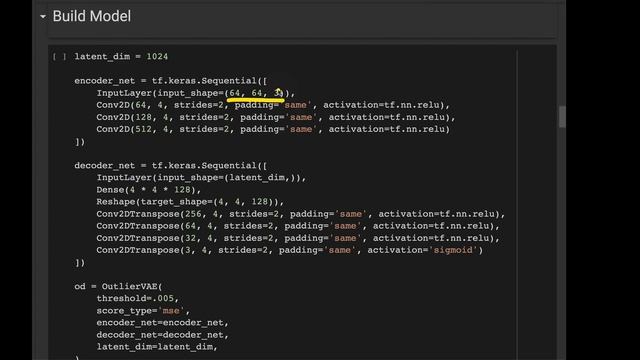Click the InputLayer input_shape=(latent_dim,) line

[201, 178]
